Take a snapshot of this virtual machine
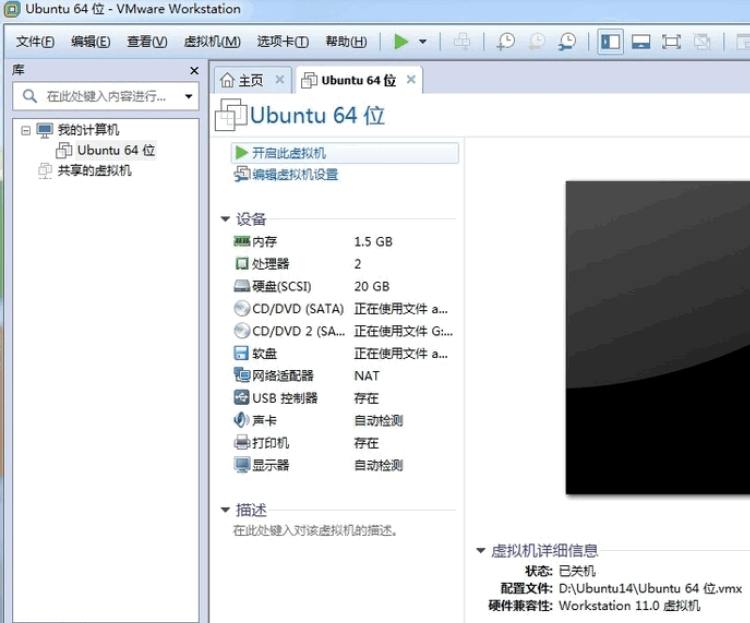 [506, 41]
